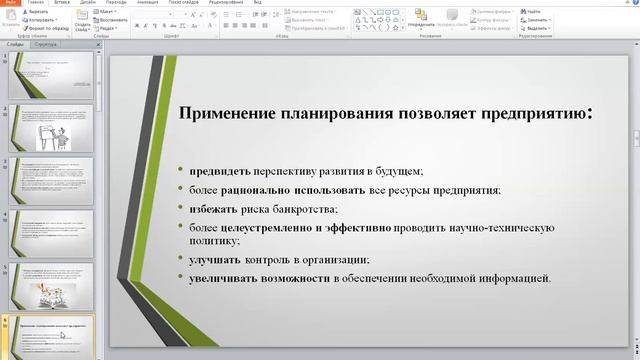Decrease the font size
Screen dimensions: 640x360
201,15
